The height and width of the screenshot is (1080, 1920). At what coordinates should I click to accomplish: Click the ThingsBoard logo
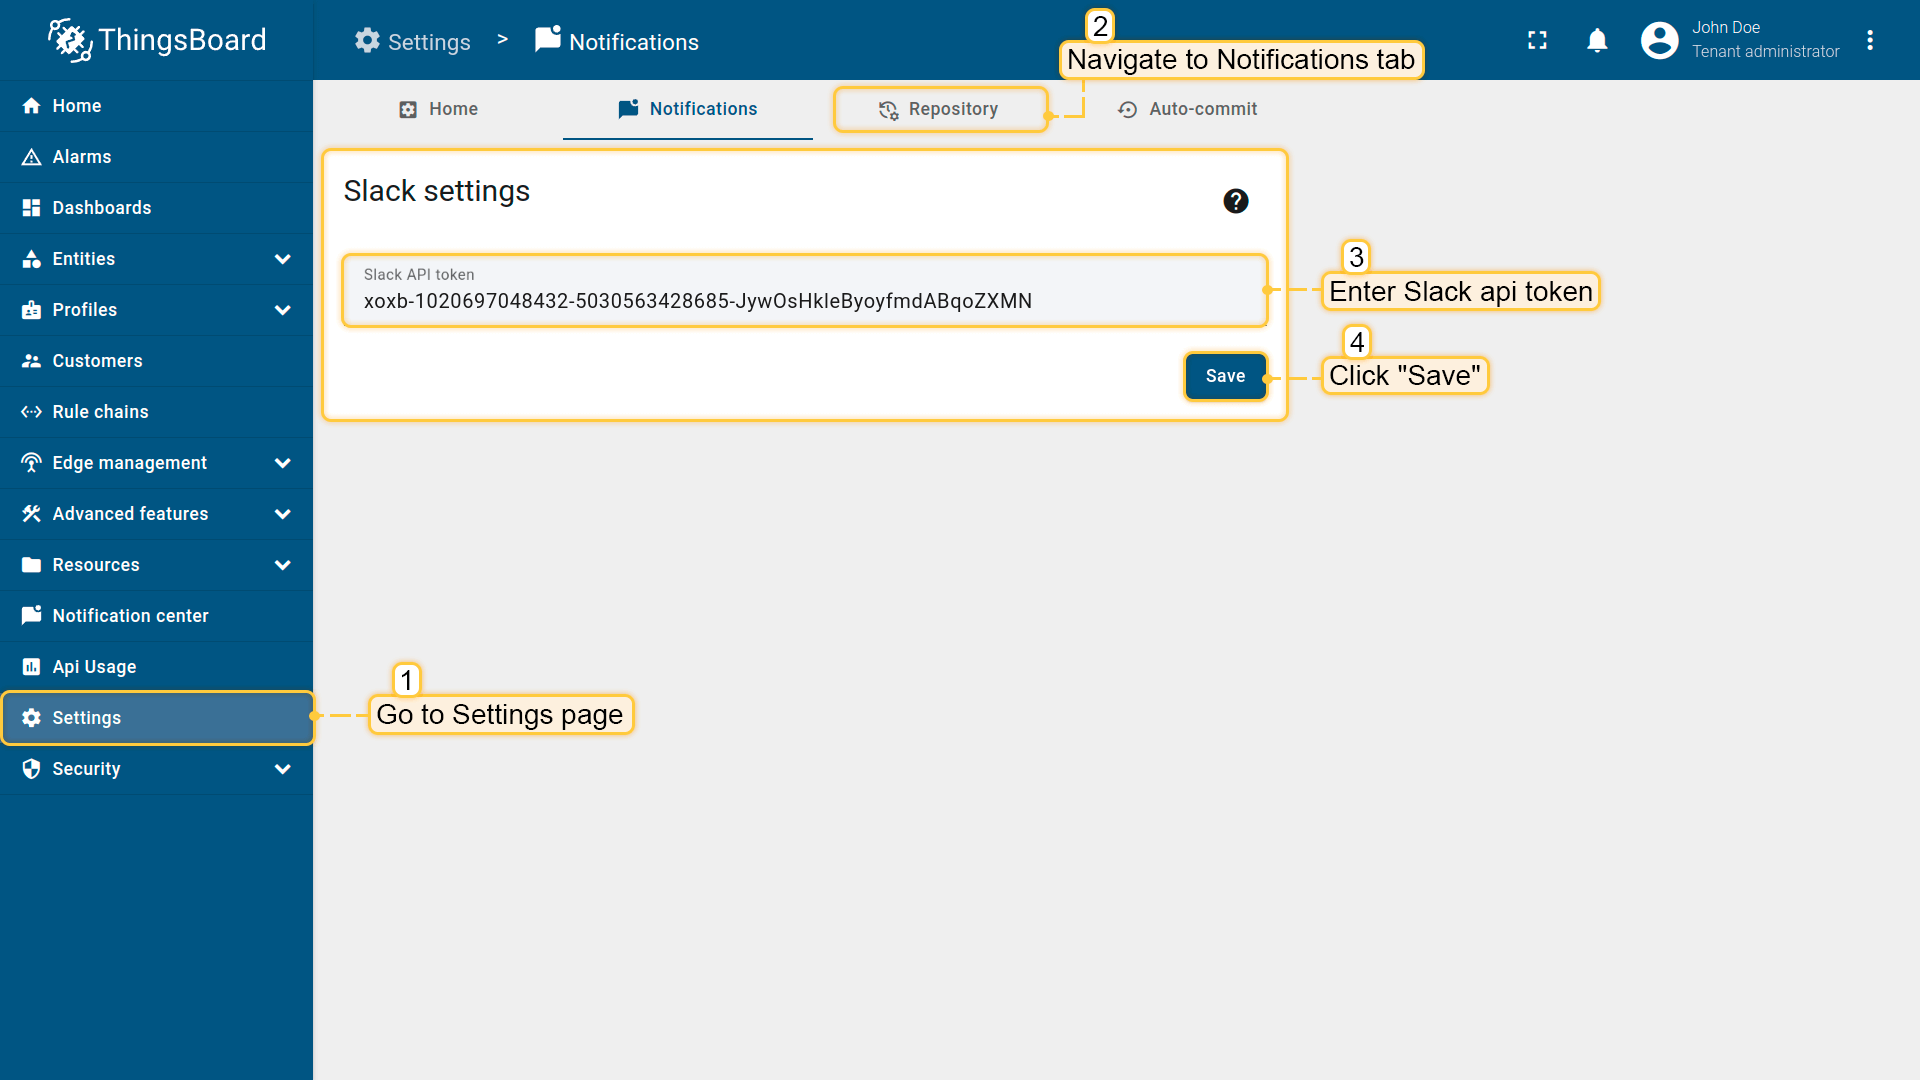tap(157, 40)
